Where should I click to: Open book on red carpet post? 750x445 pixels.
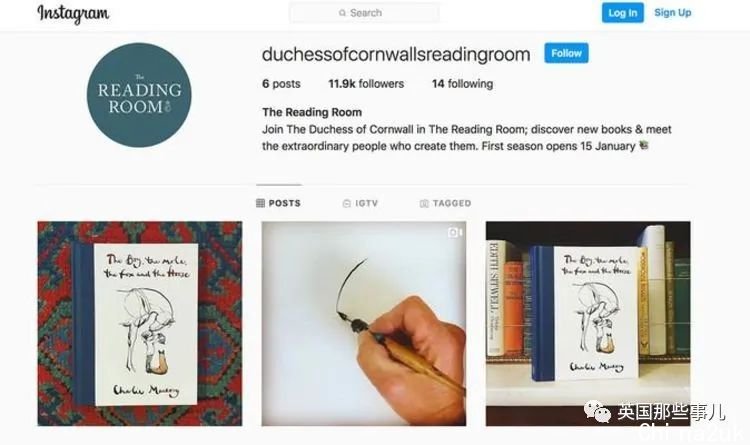140,323
